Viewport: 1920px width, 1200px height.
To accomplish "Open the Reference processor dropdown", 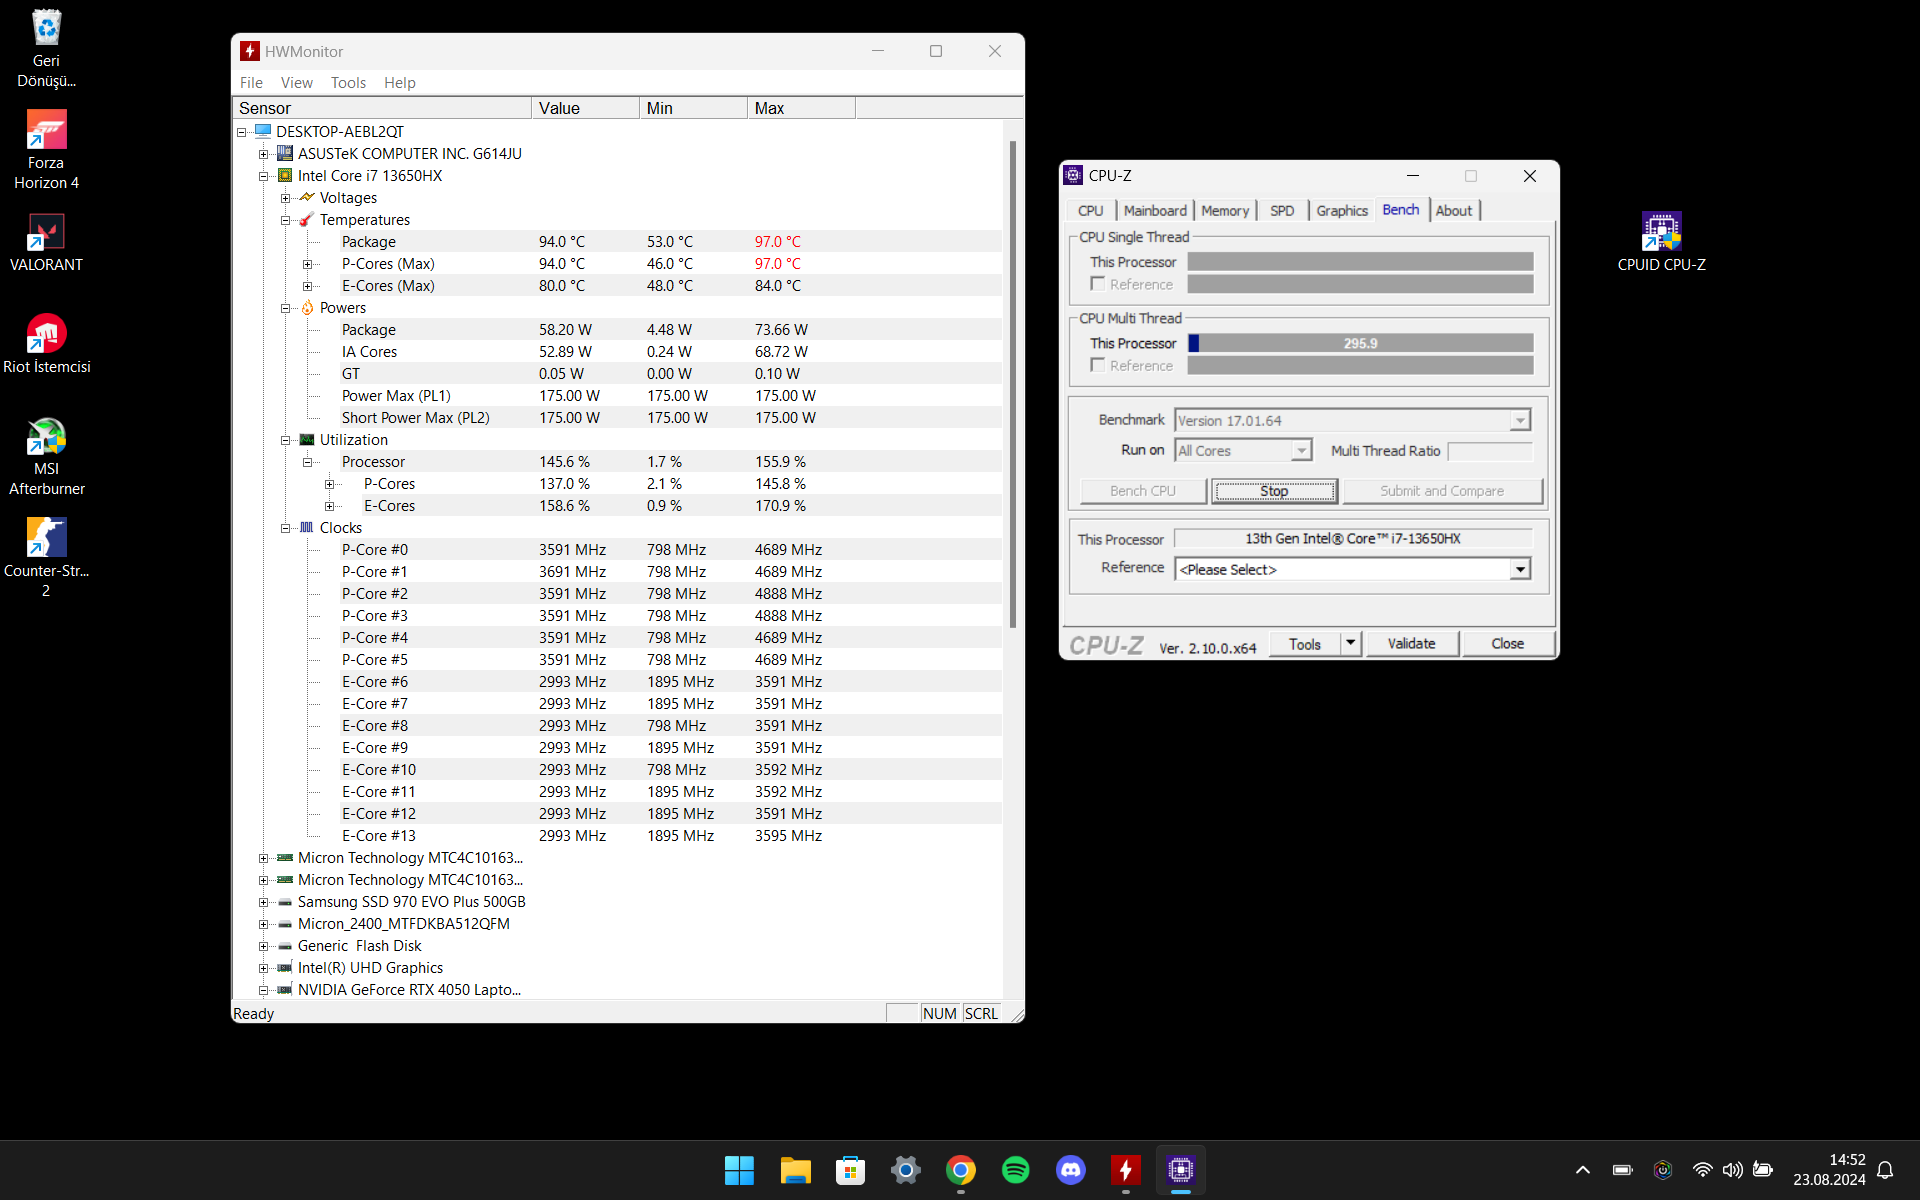I will click(x=1520, y=569).
